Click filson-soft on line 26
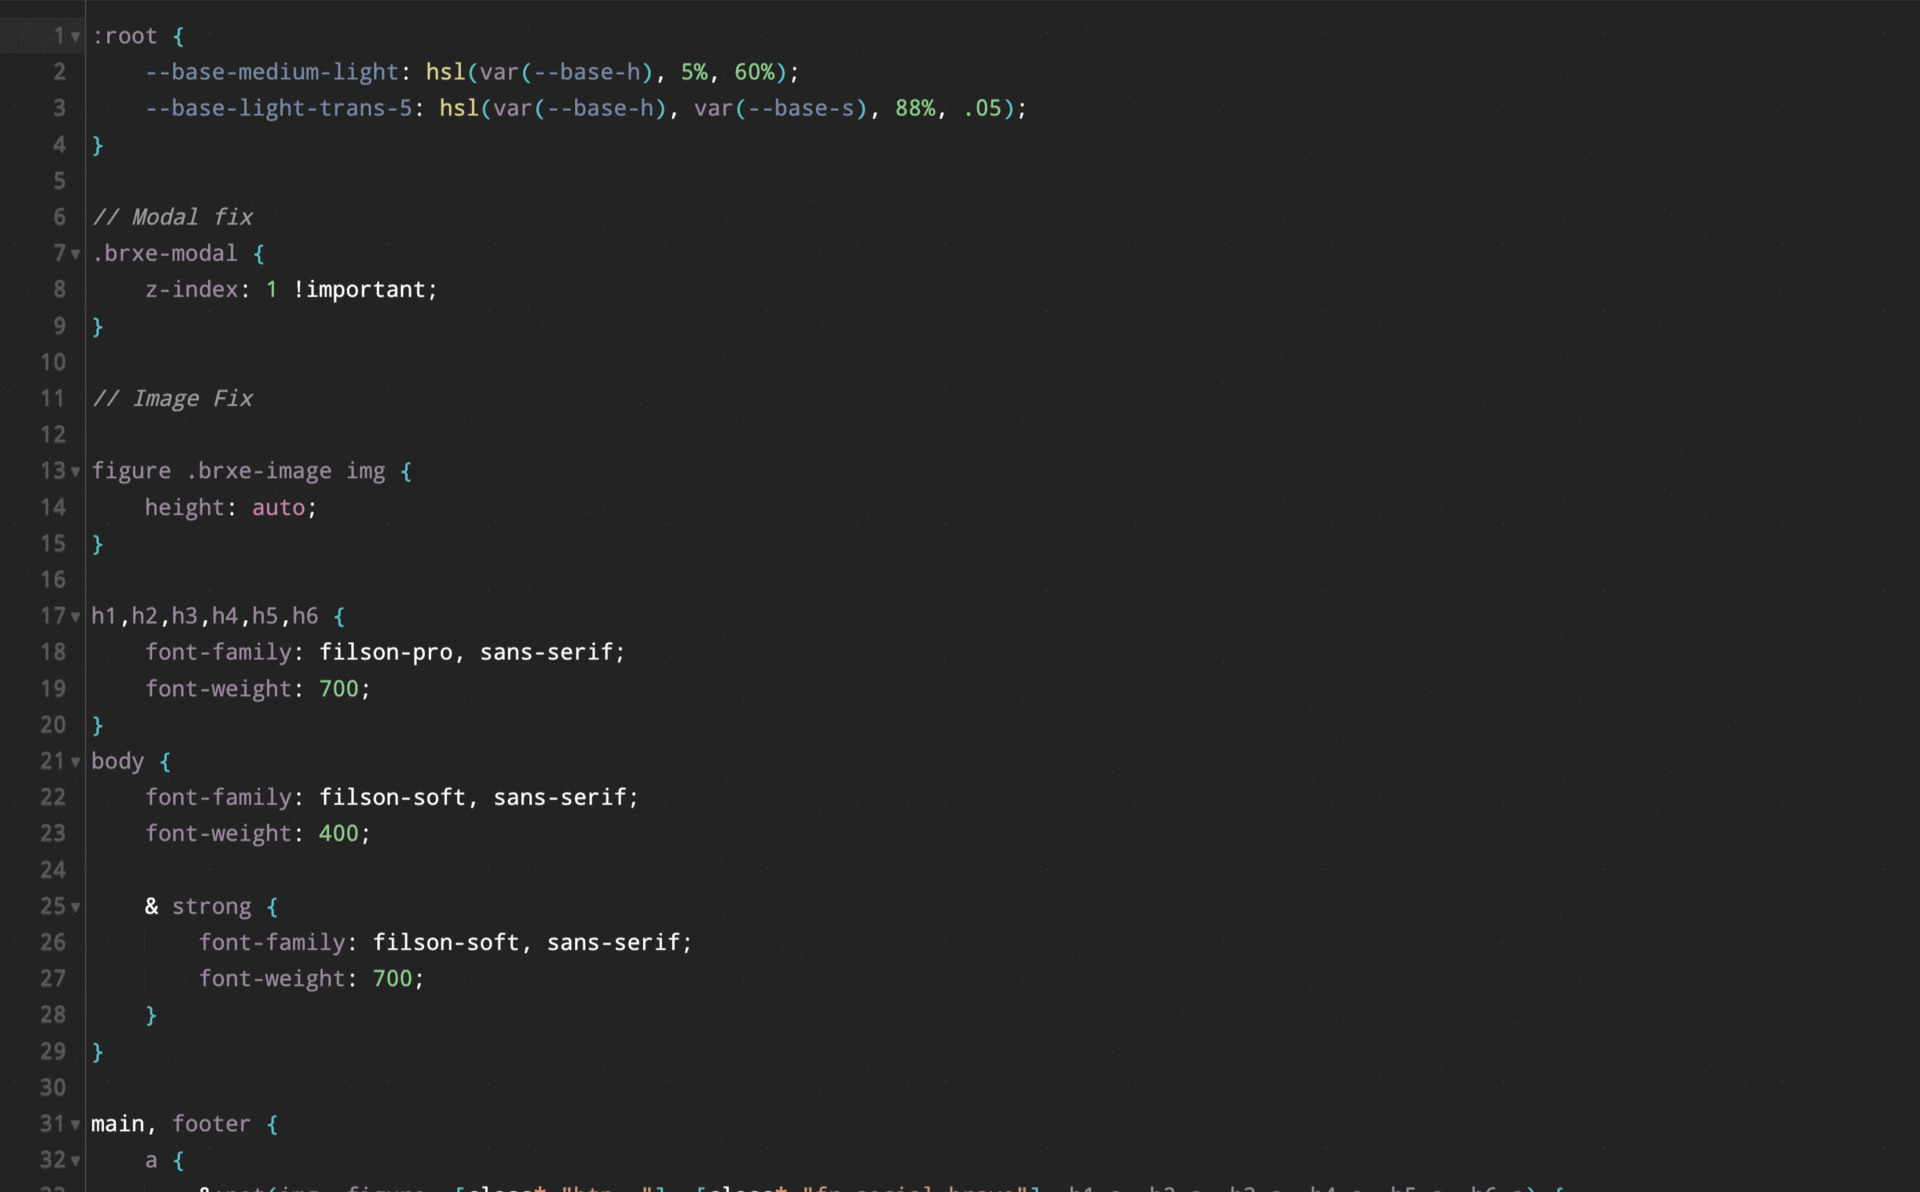The image size is (1920, 1192). (x=447, y=942)
